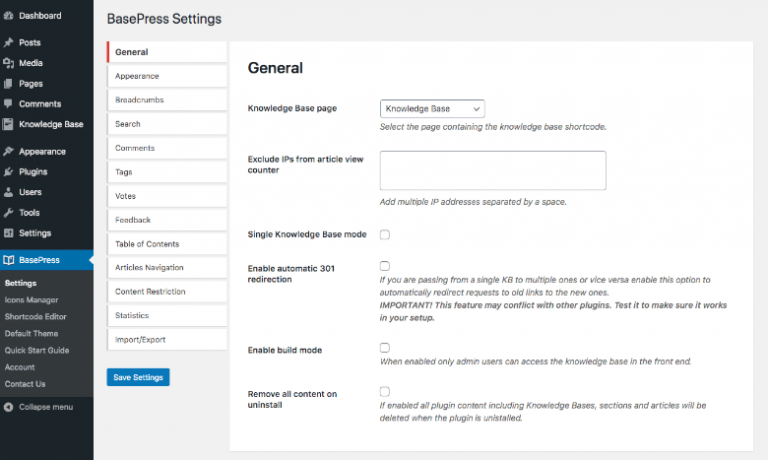Check the Enable build mode box
This screenshot has height=460, width=768.
(385, 348)
